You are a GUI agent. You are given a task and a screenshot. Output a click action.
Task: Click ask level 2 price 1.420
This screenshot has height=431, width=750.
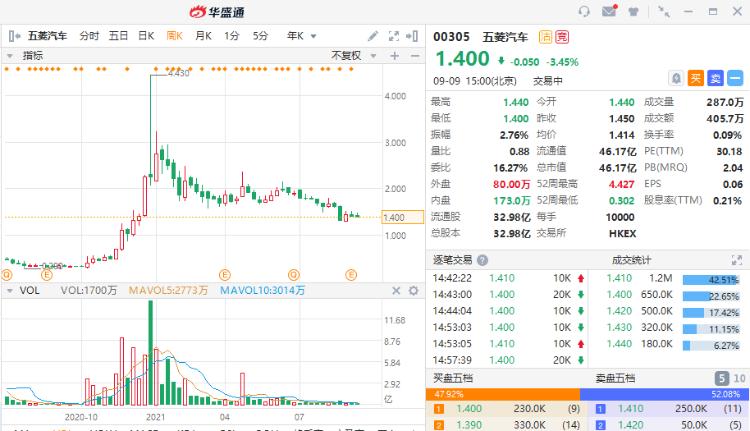coord(630,425)
